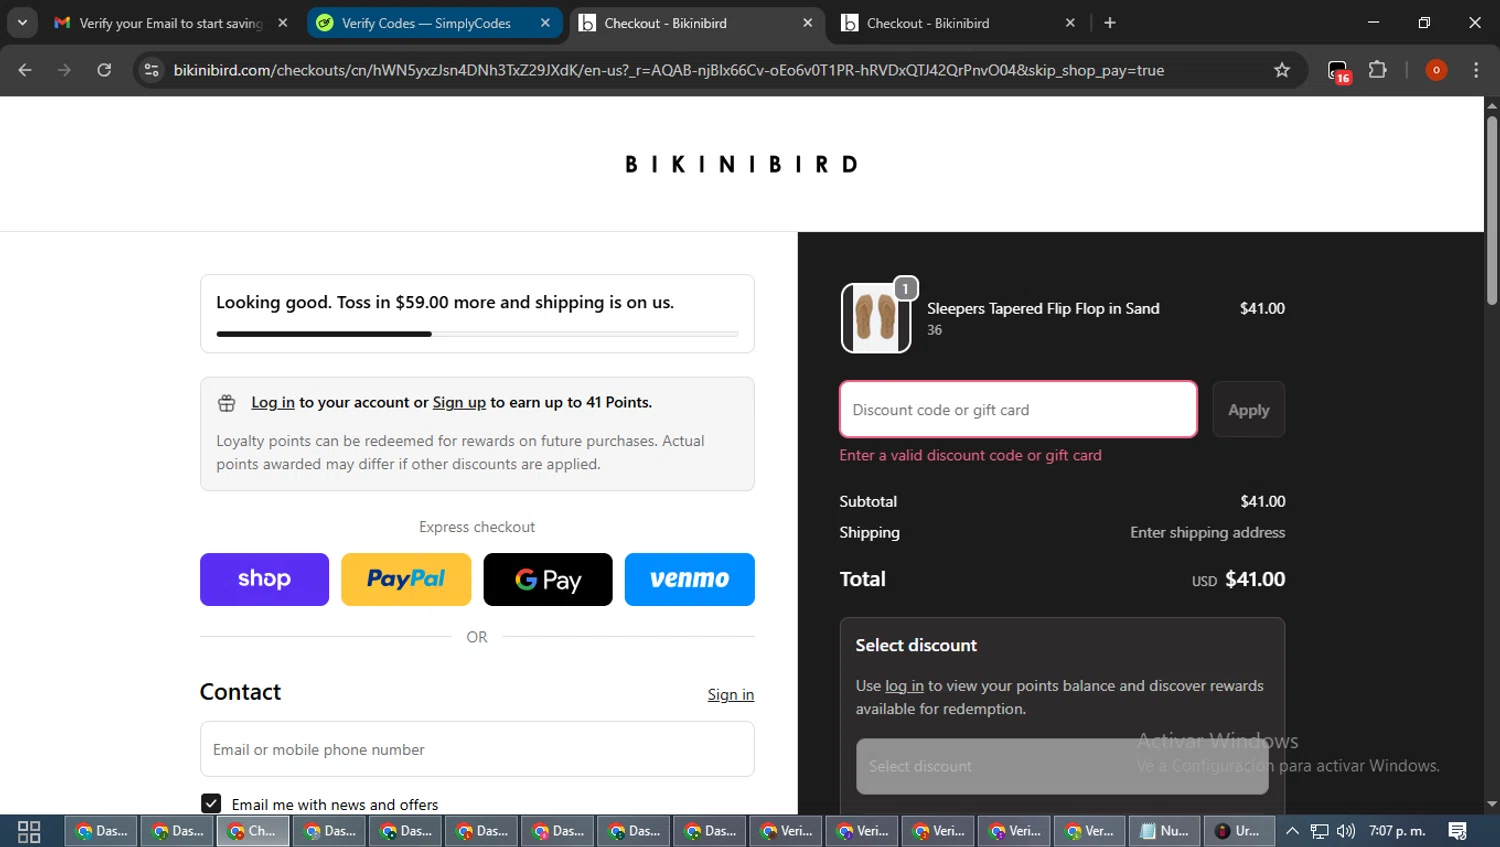The image size is (1500, 847).
Task: Focus the bikinibird.com checkout URL field
Action: click(x=668, y=70)
